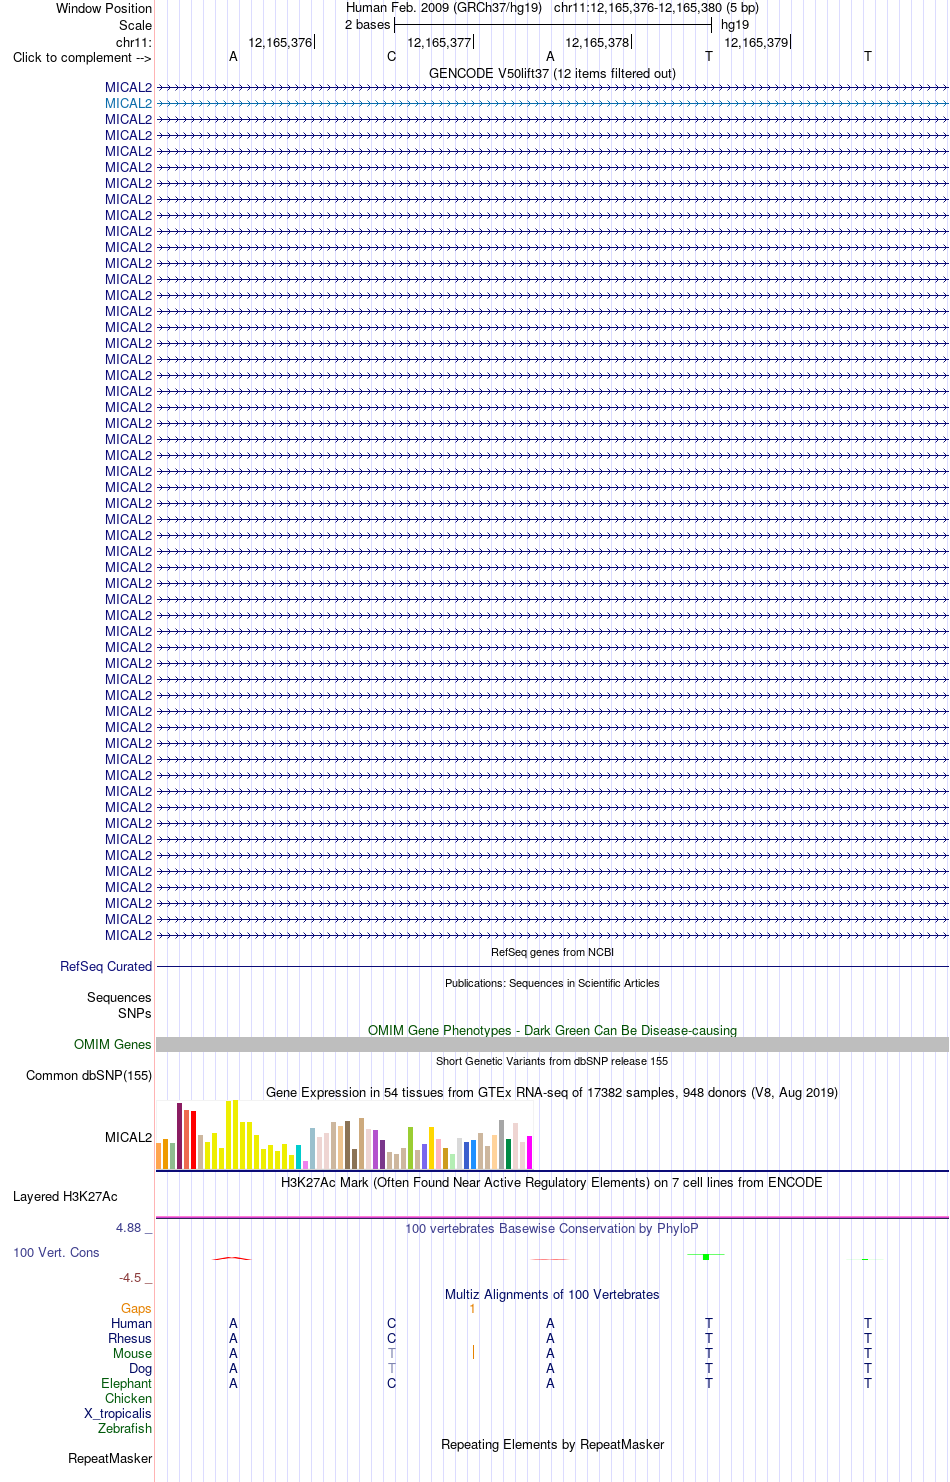Click the gray OMIM Genes item bar

tap(552, 1044)
